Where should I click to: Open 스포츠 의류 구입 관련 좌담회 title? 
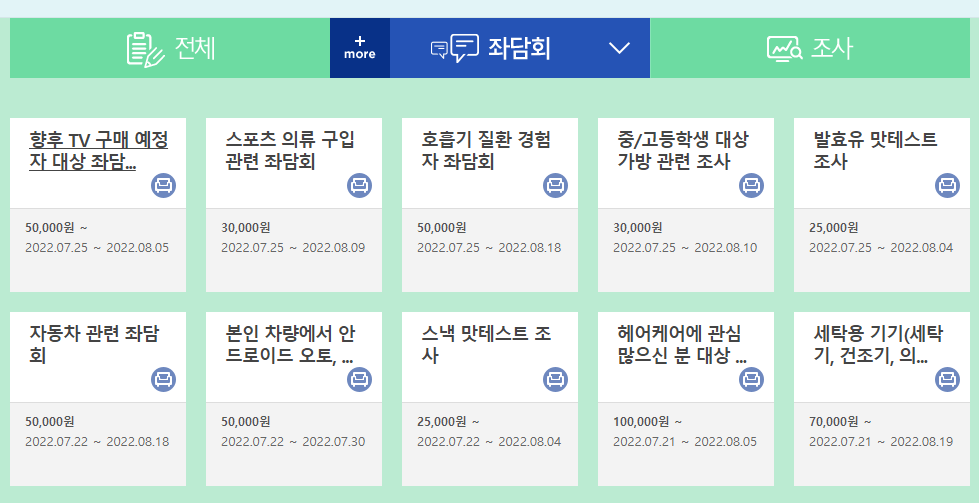pos(290,150)
